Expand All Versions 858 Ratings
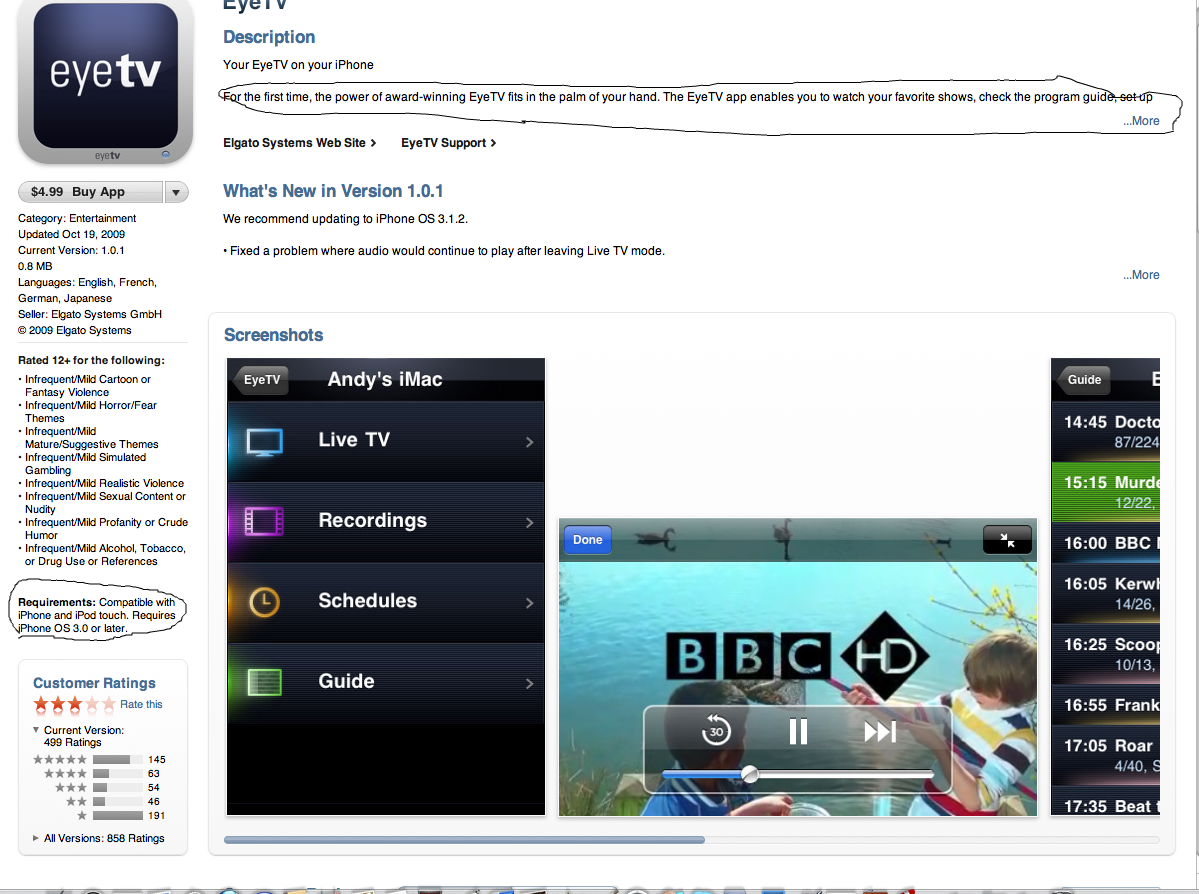Image resolution: width=1199 pixels, height=894 pixels. pyautogui.click(x=36, y=838)
